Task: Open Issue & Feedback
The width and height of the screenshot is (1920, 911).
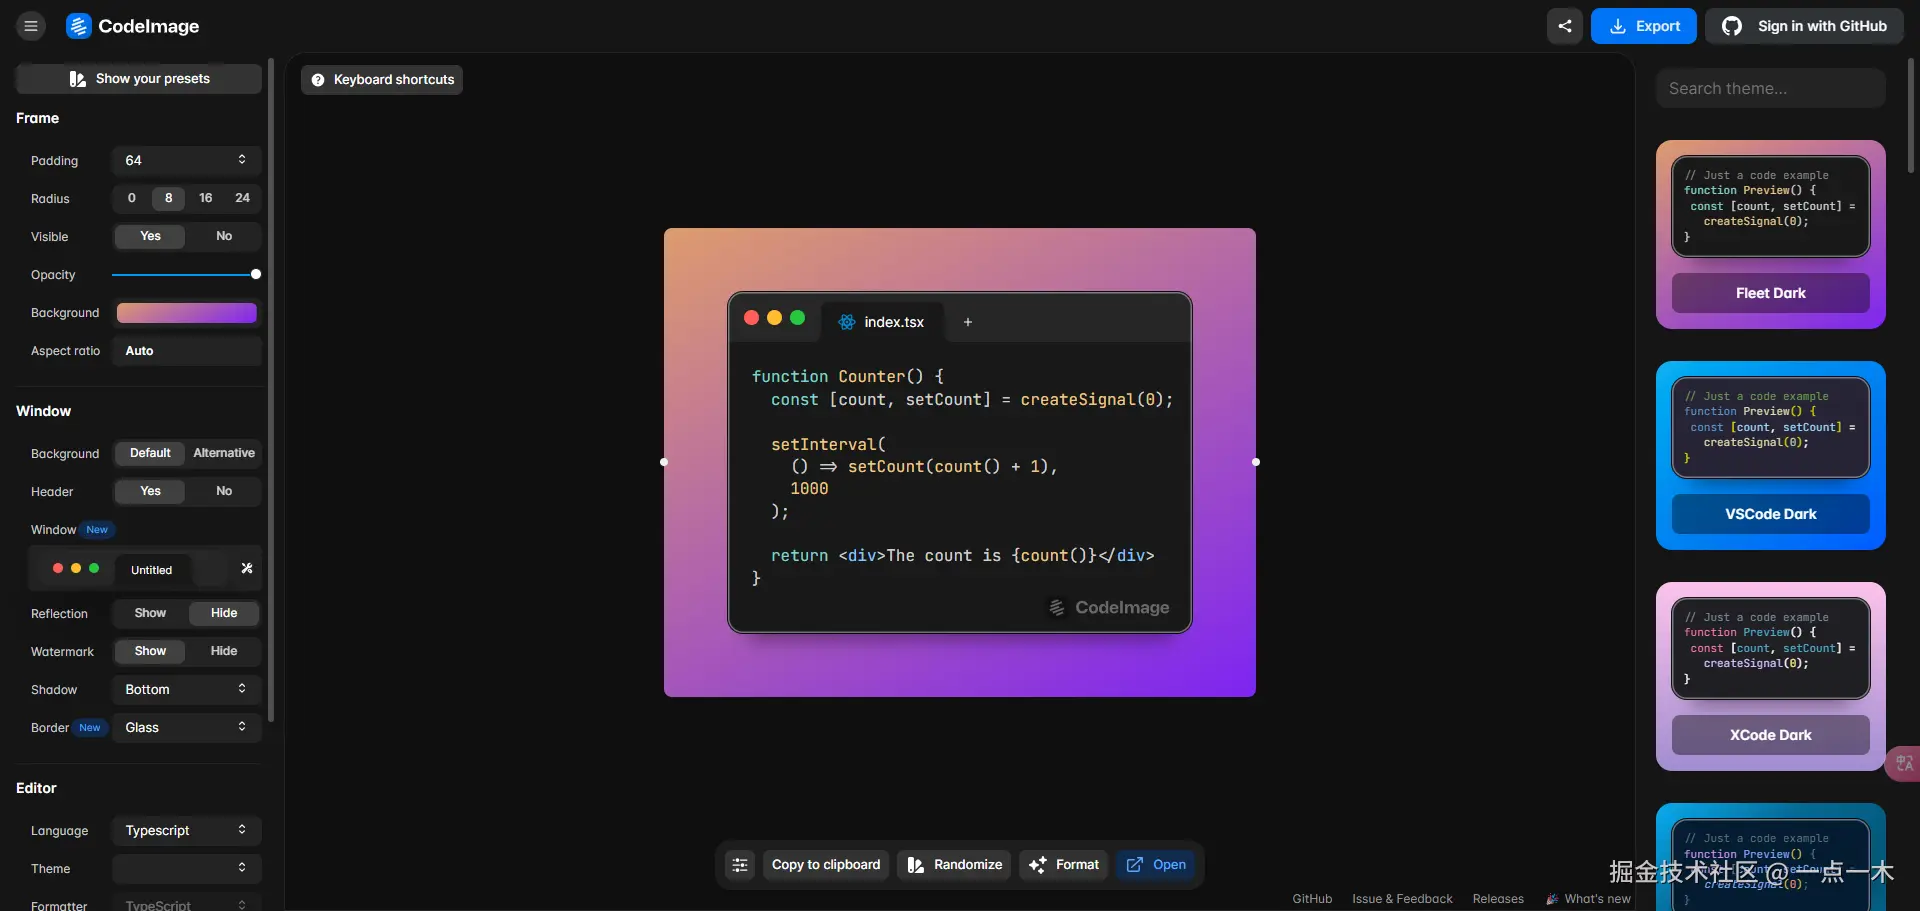Action: [x=1402, y=898]
